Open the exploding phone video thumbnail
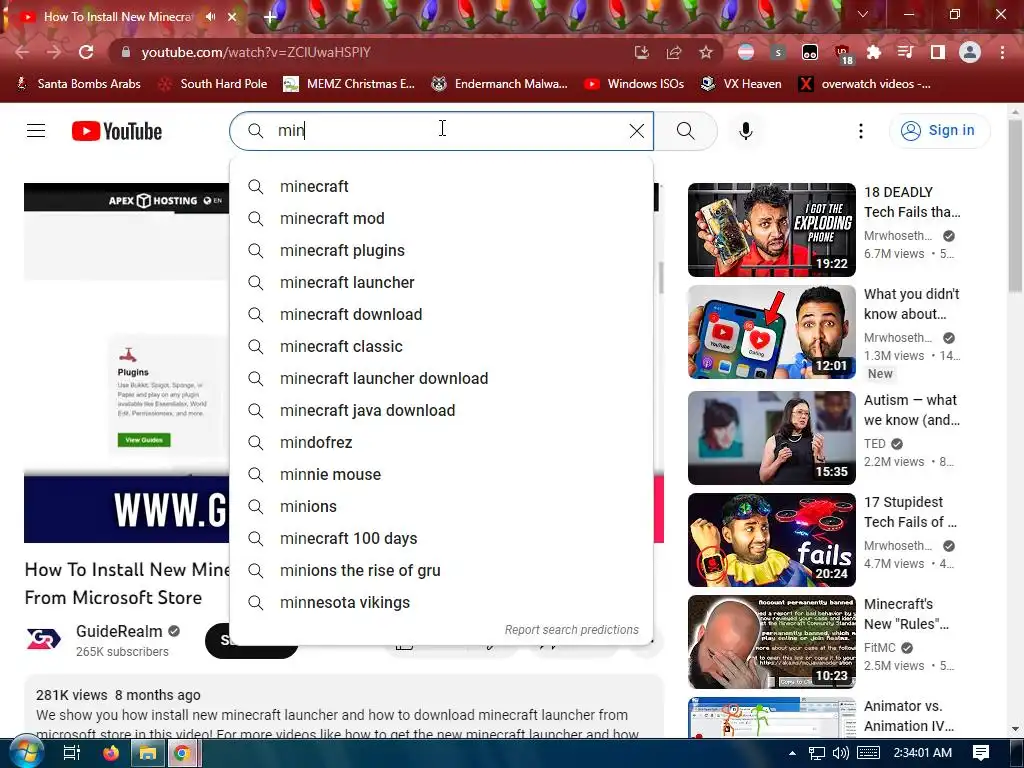 pyautogui.click(x=771, y=230)
